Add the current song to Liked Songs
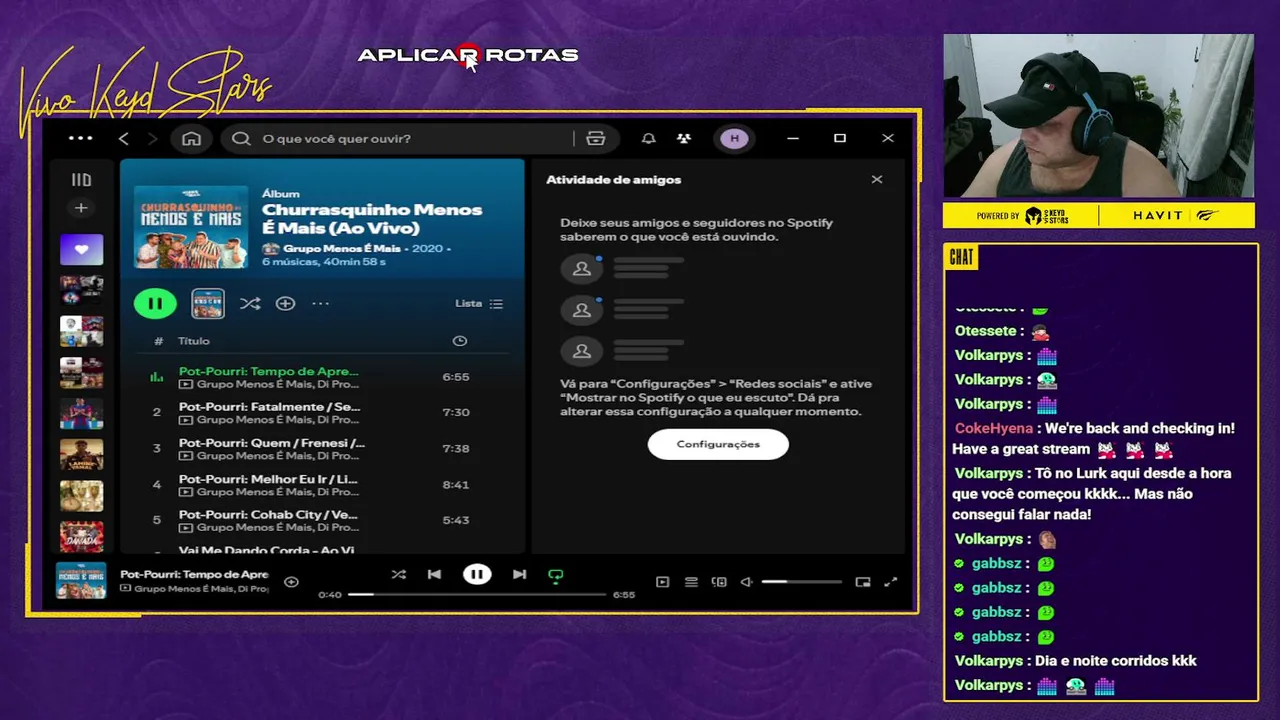 [291, 582]
